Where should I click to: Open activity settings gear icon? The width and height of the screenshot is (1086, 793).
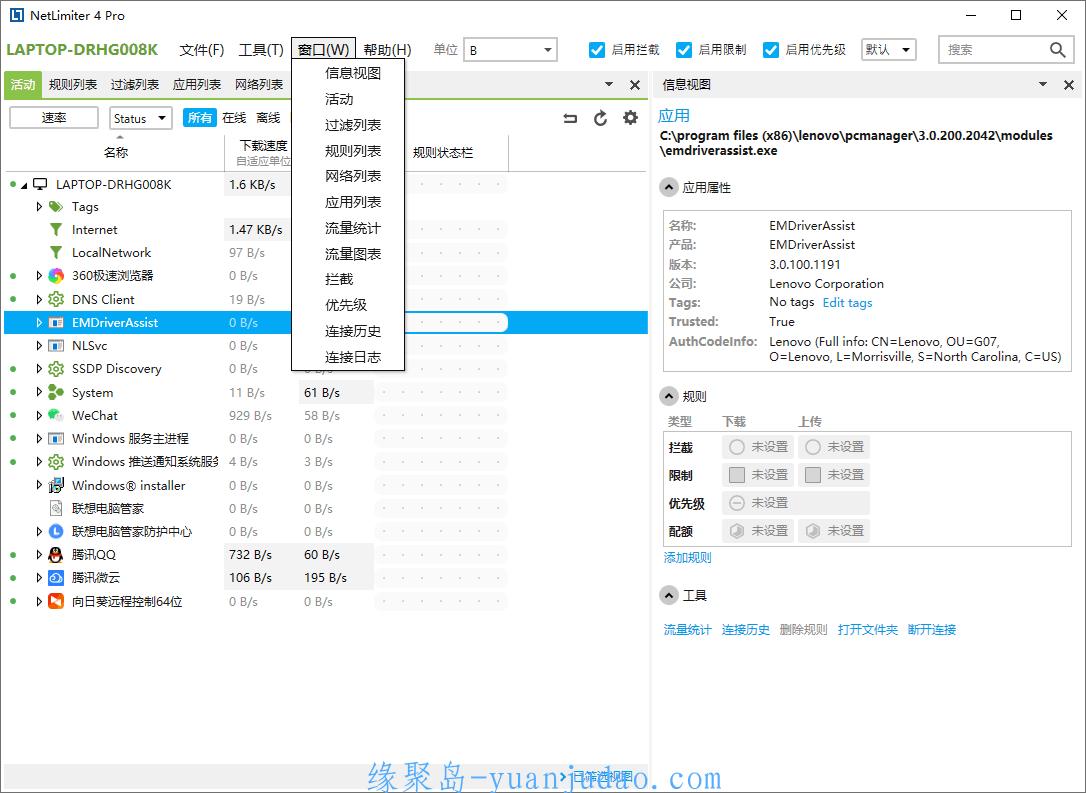pos(630,118)
